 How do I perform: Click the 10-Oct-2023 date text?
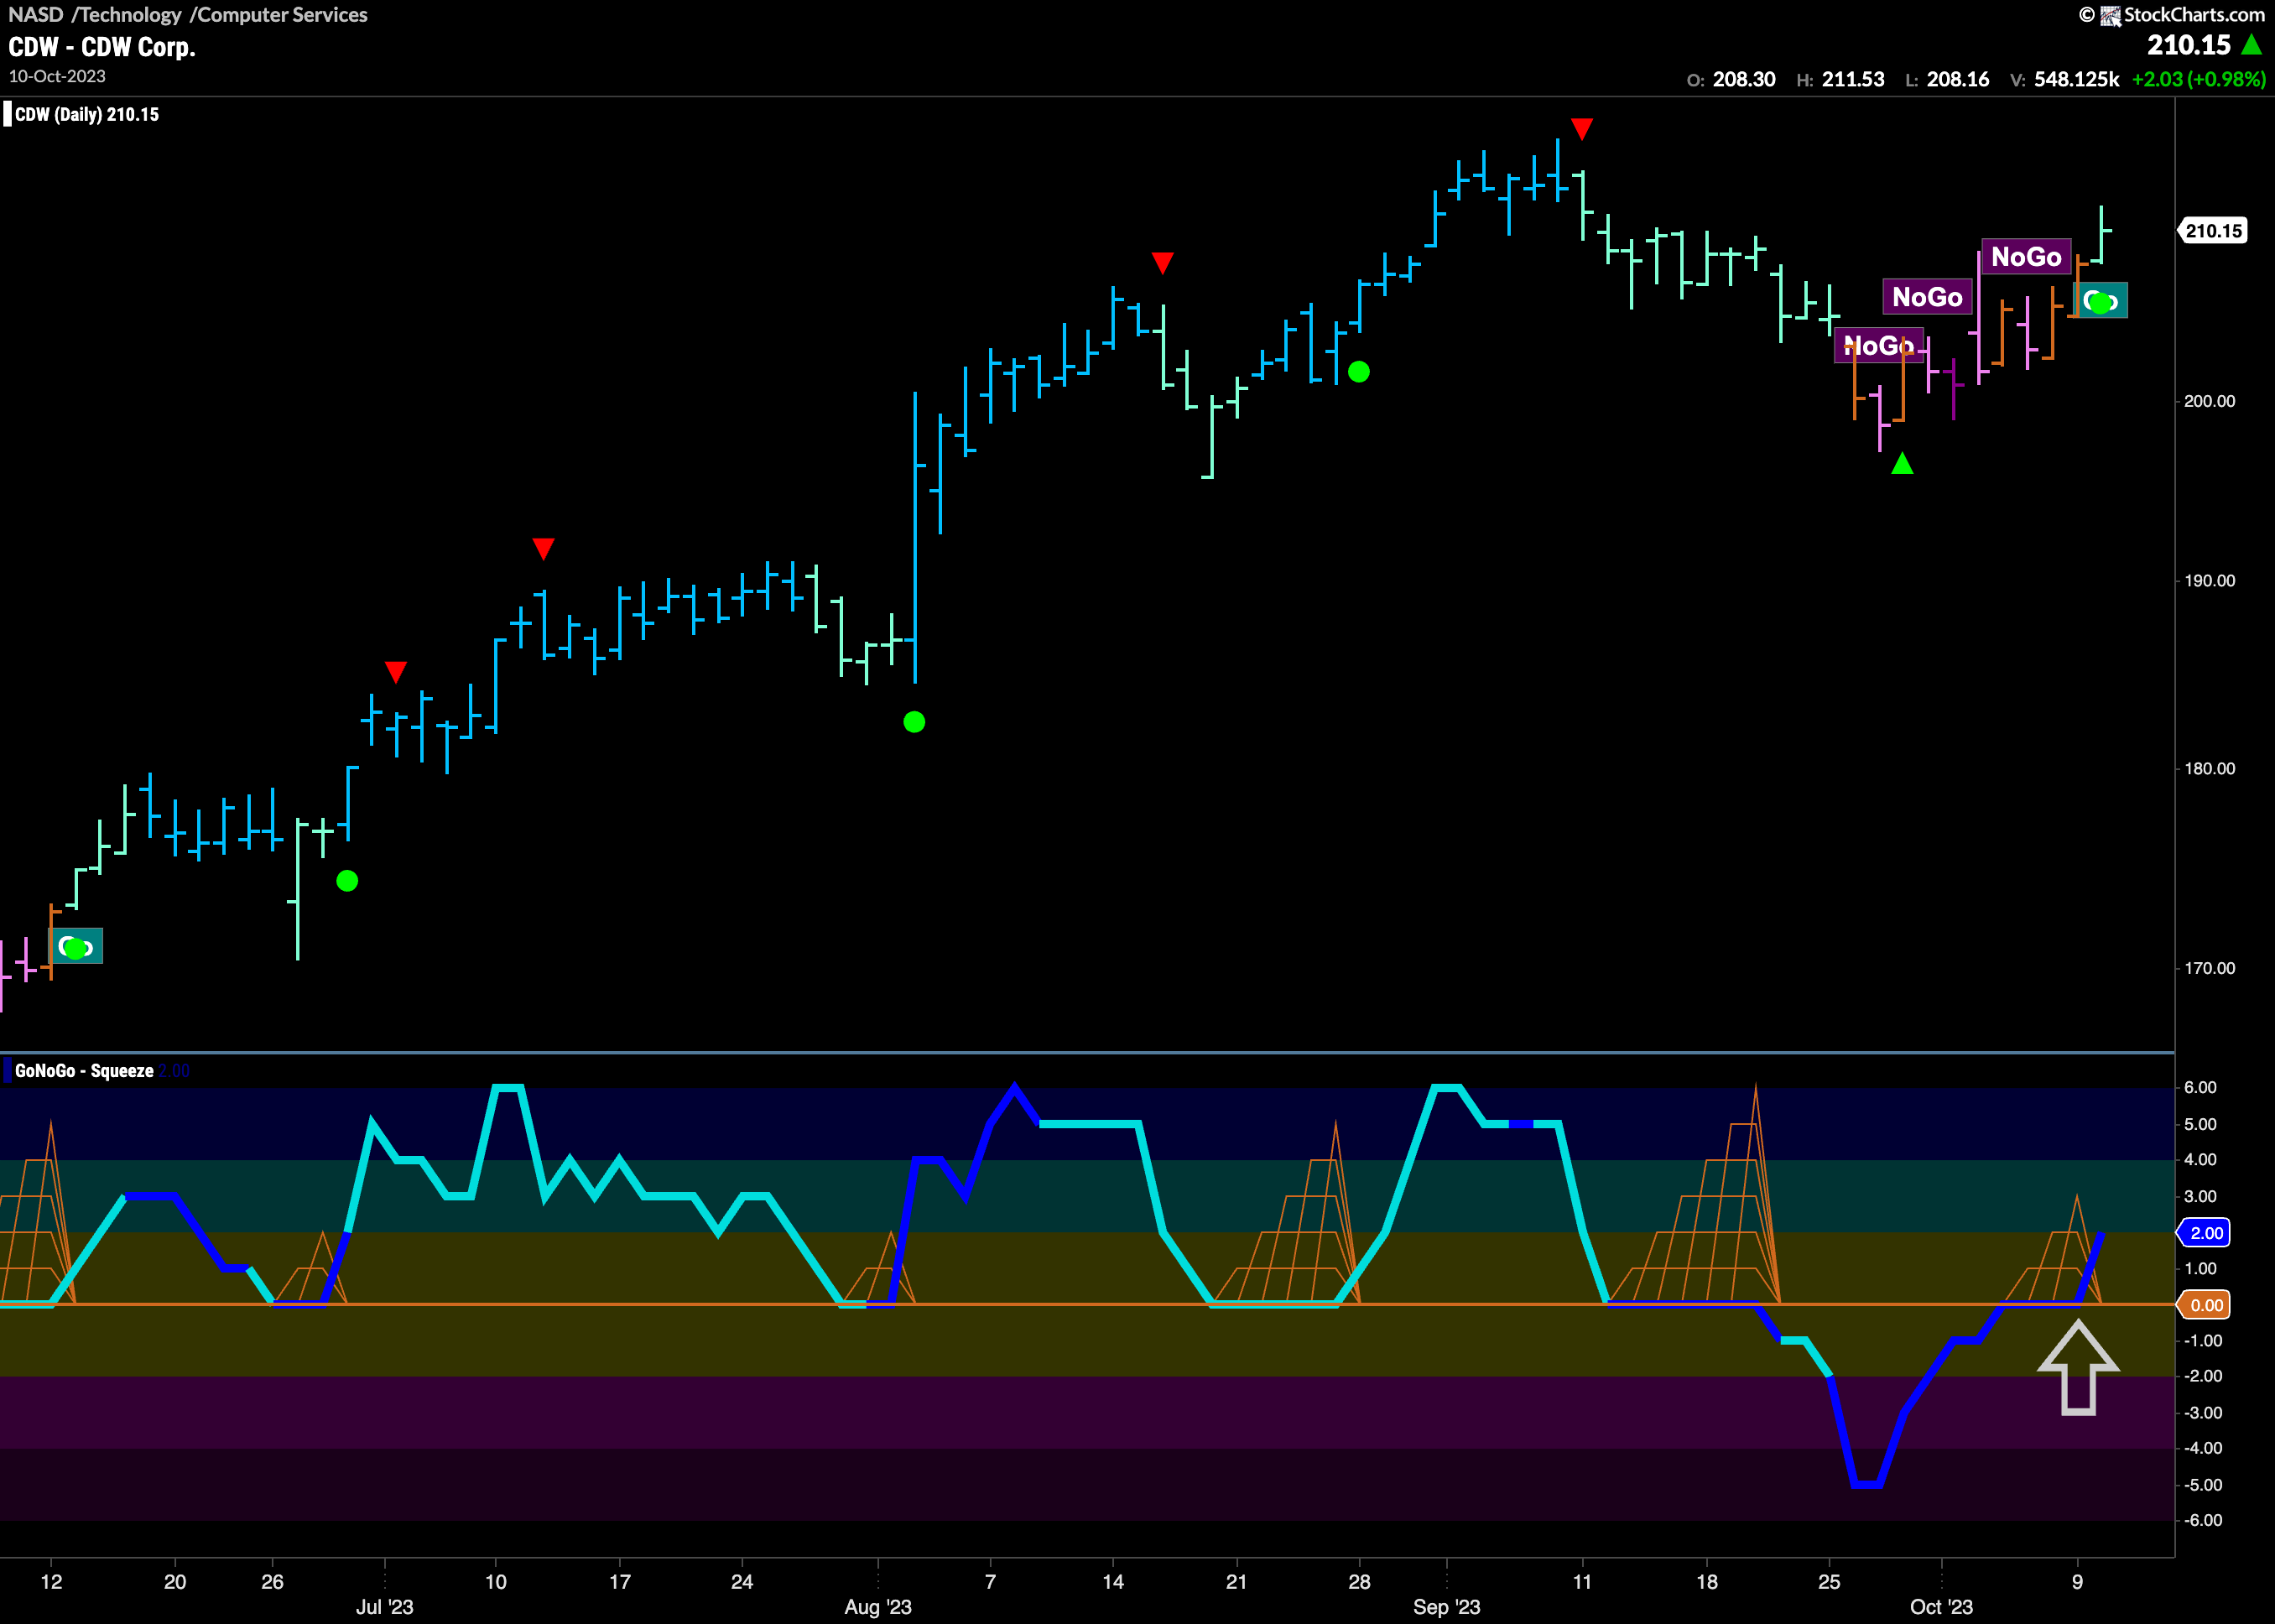[57, 76]
